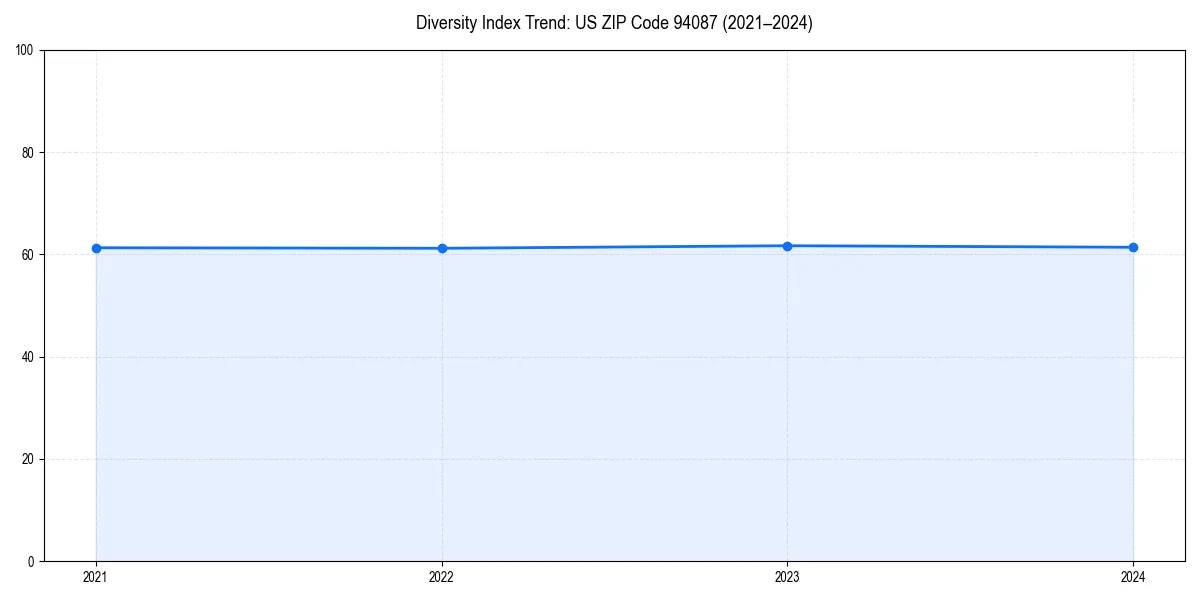This screenshot has width=1200, height=600.
Task: Click the leftmost marker on the line
Action: (96, 247)
